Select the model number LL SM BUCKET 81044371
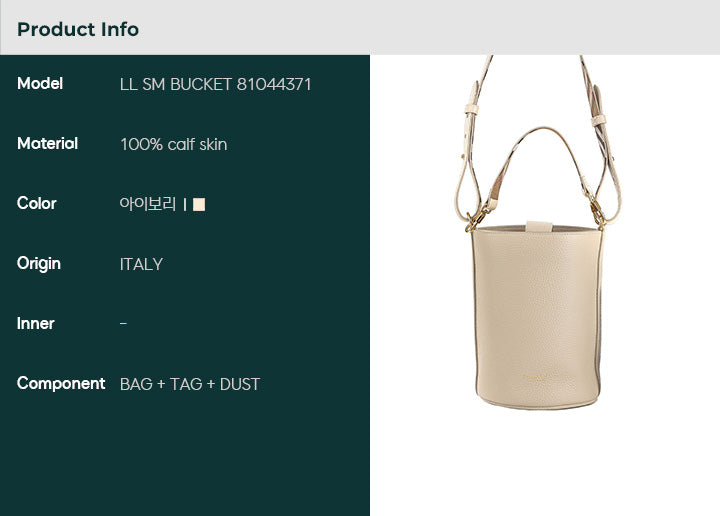 215,84
